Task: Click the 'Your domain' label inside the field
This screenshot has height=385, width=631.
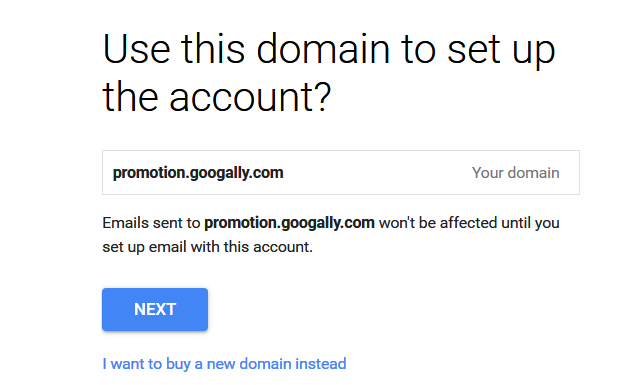Action: 516,173
